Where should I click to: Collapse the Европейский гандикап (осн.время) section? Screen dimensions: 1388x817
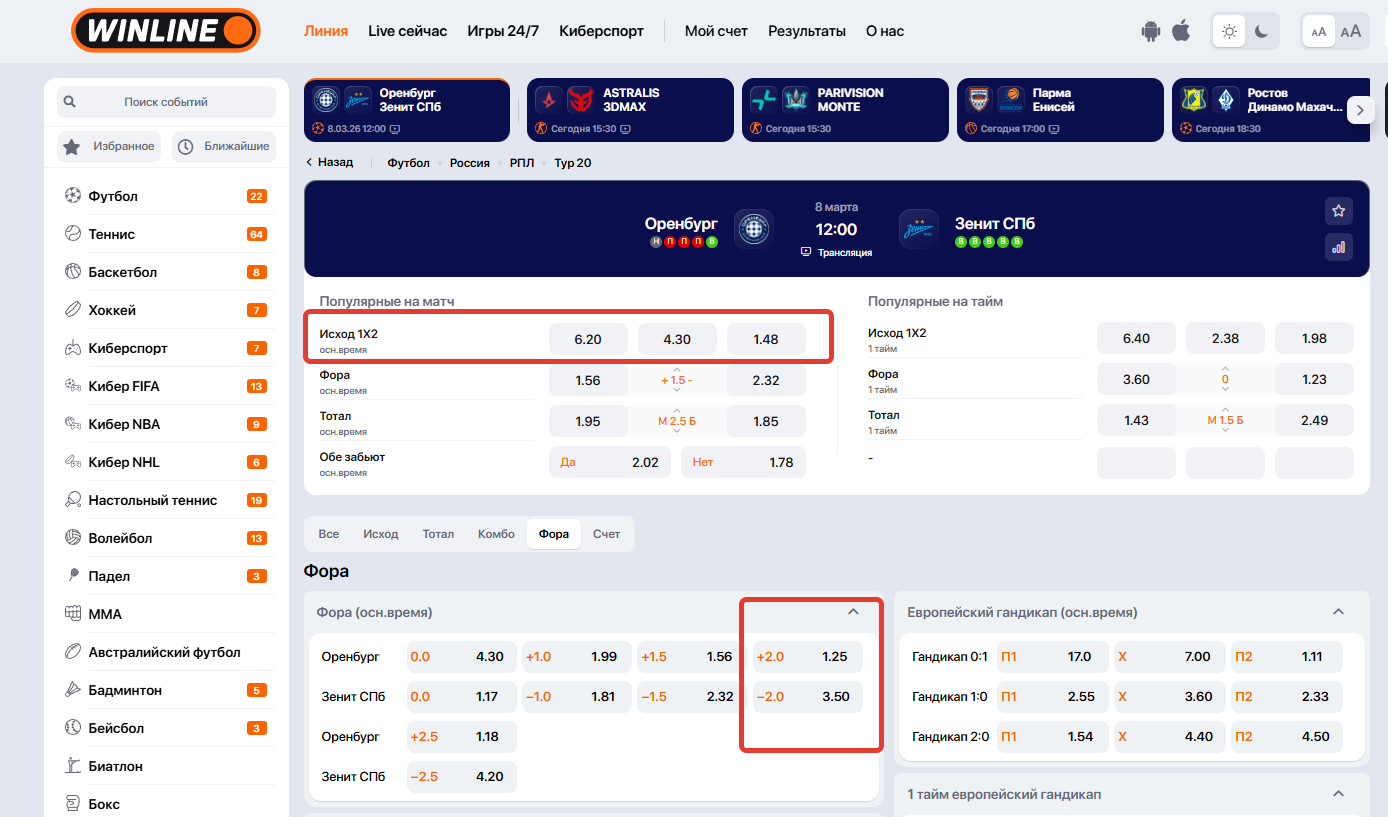(1338, 612)
